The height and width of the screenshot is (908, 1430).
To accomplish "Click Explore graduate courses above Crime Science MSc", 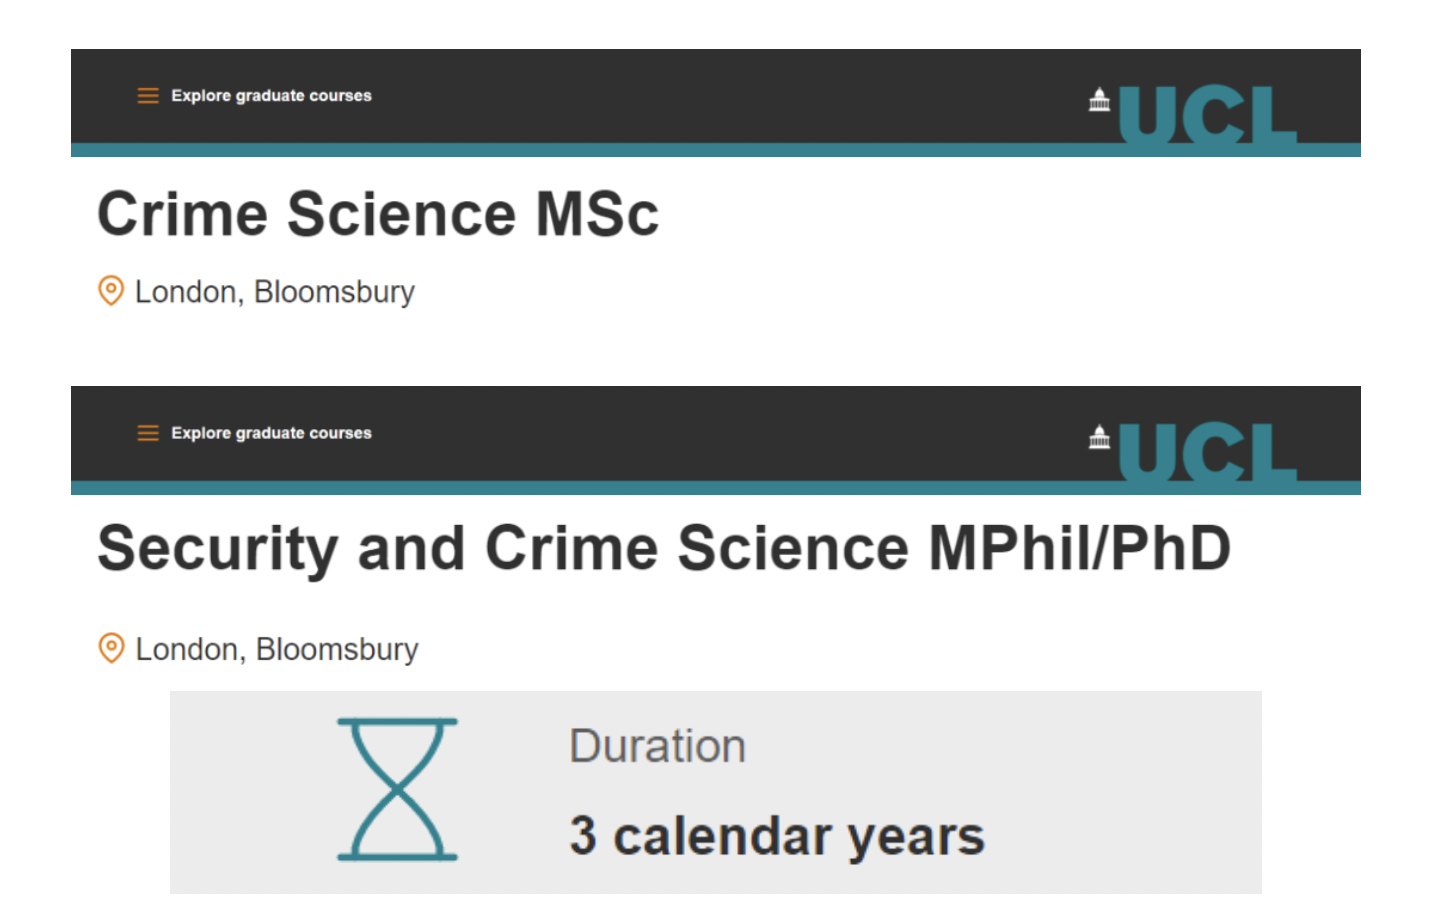I will click(x=271, y=96).
